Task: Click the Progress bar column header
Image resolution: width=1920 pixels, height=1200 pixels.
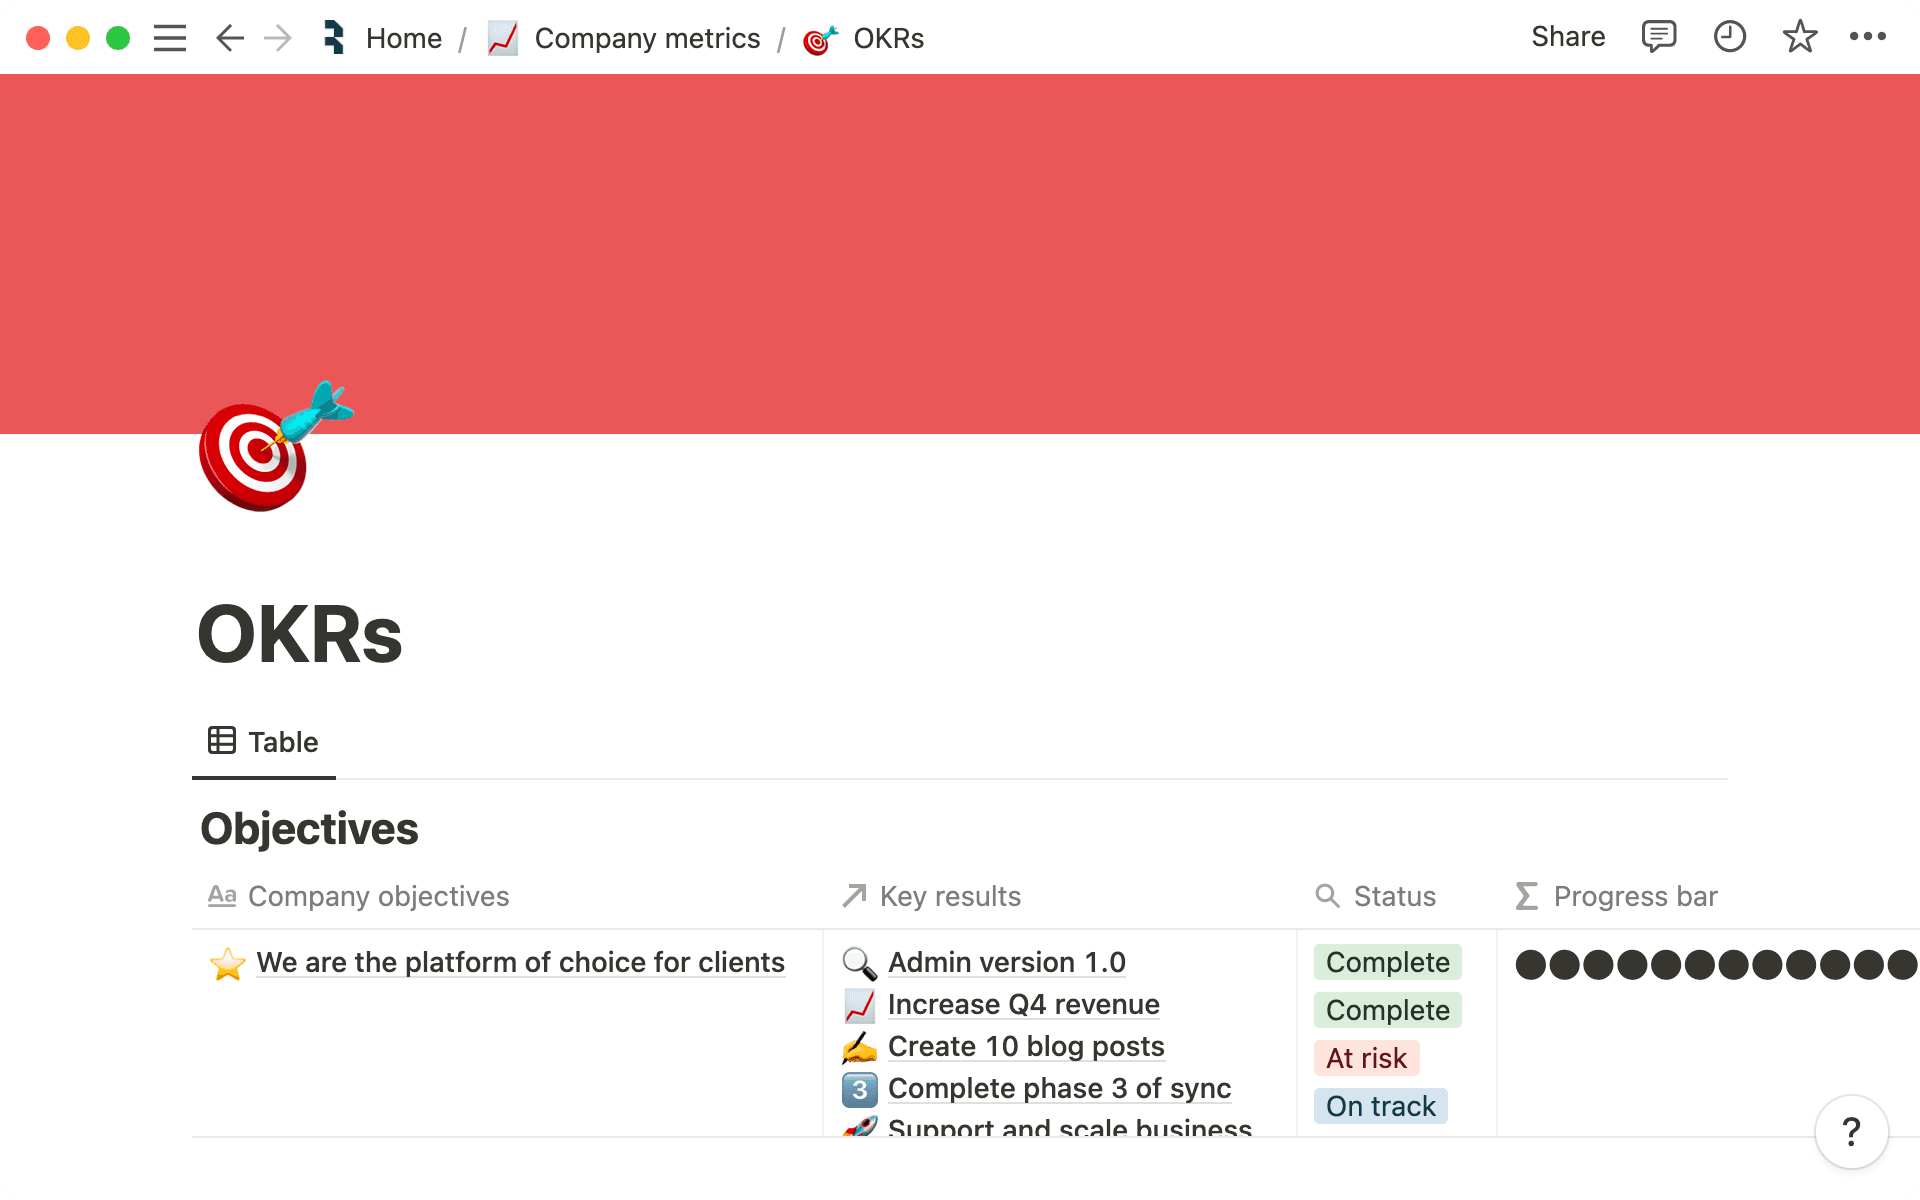Action: click(x=1634, y=896)
